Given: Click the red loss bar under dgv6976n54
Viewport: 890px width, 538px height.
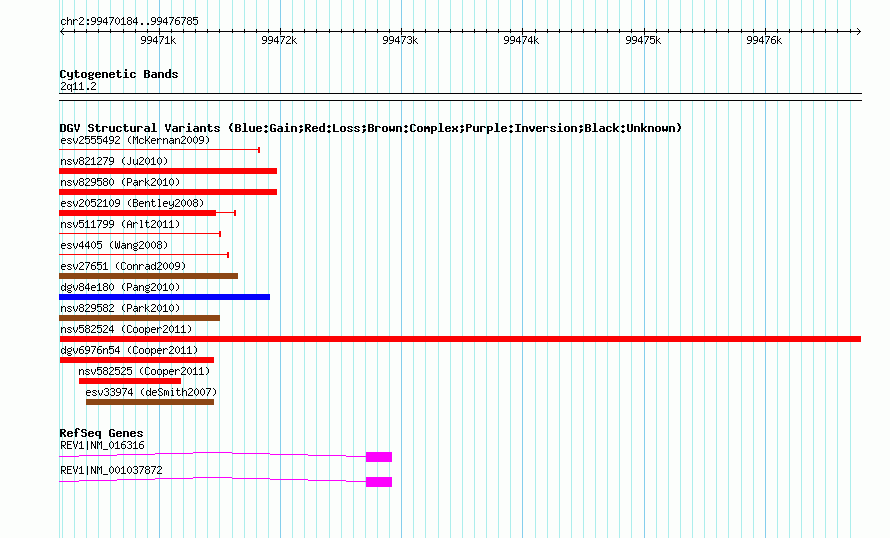Looking at the screenshot, I should [136, 360].
